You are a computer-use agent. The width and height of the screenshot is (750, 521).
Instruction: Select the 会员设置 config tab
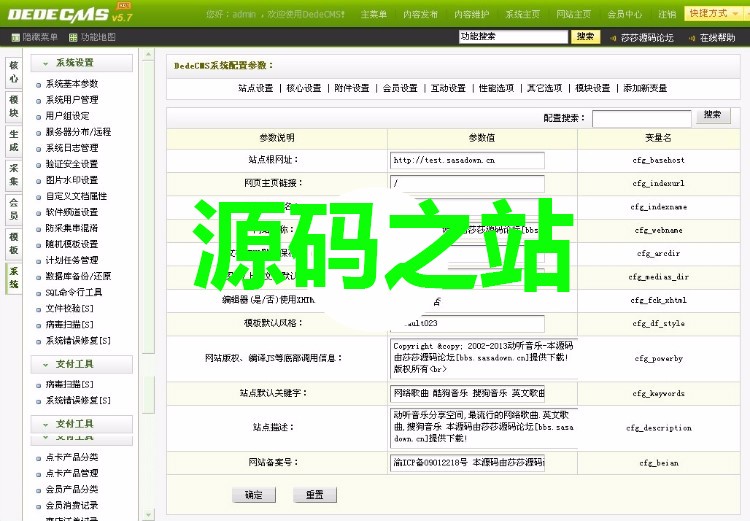tap(400, 88)
